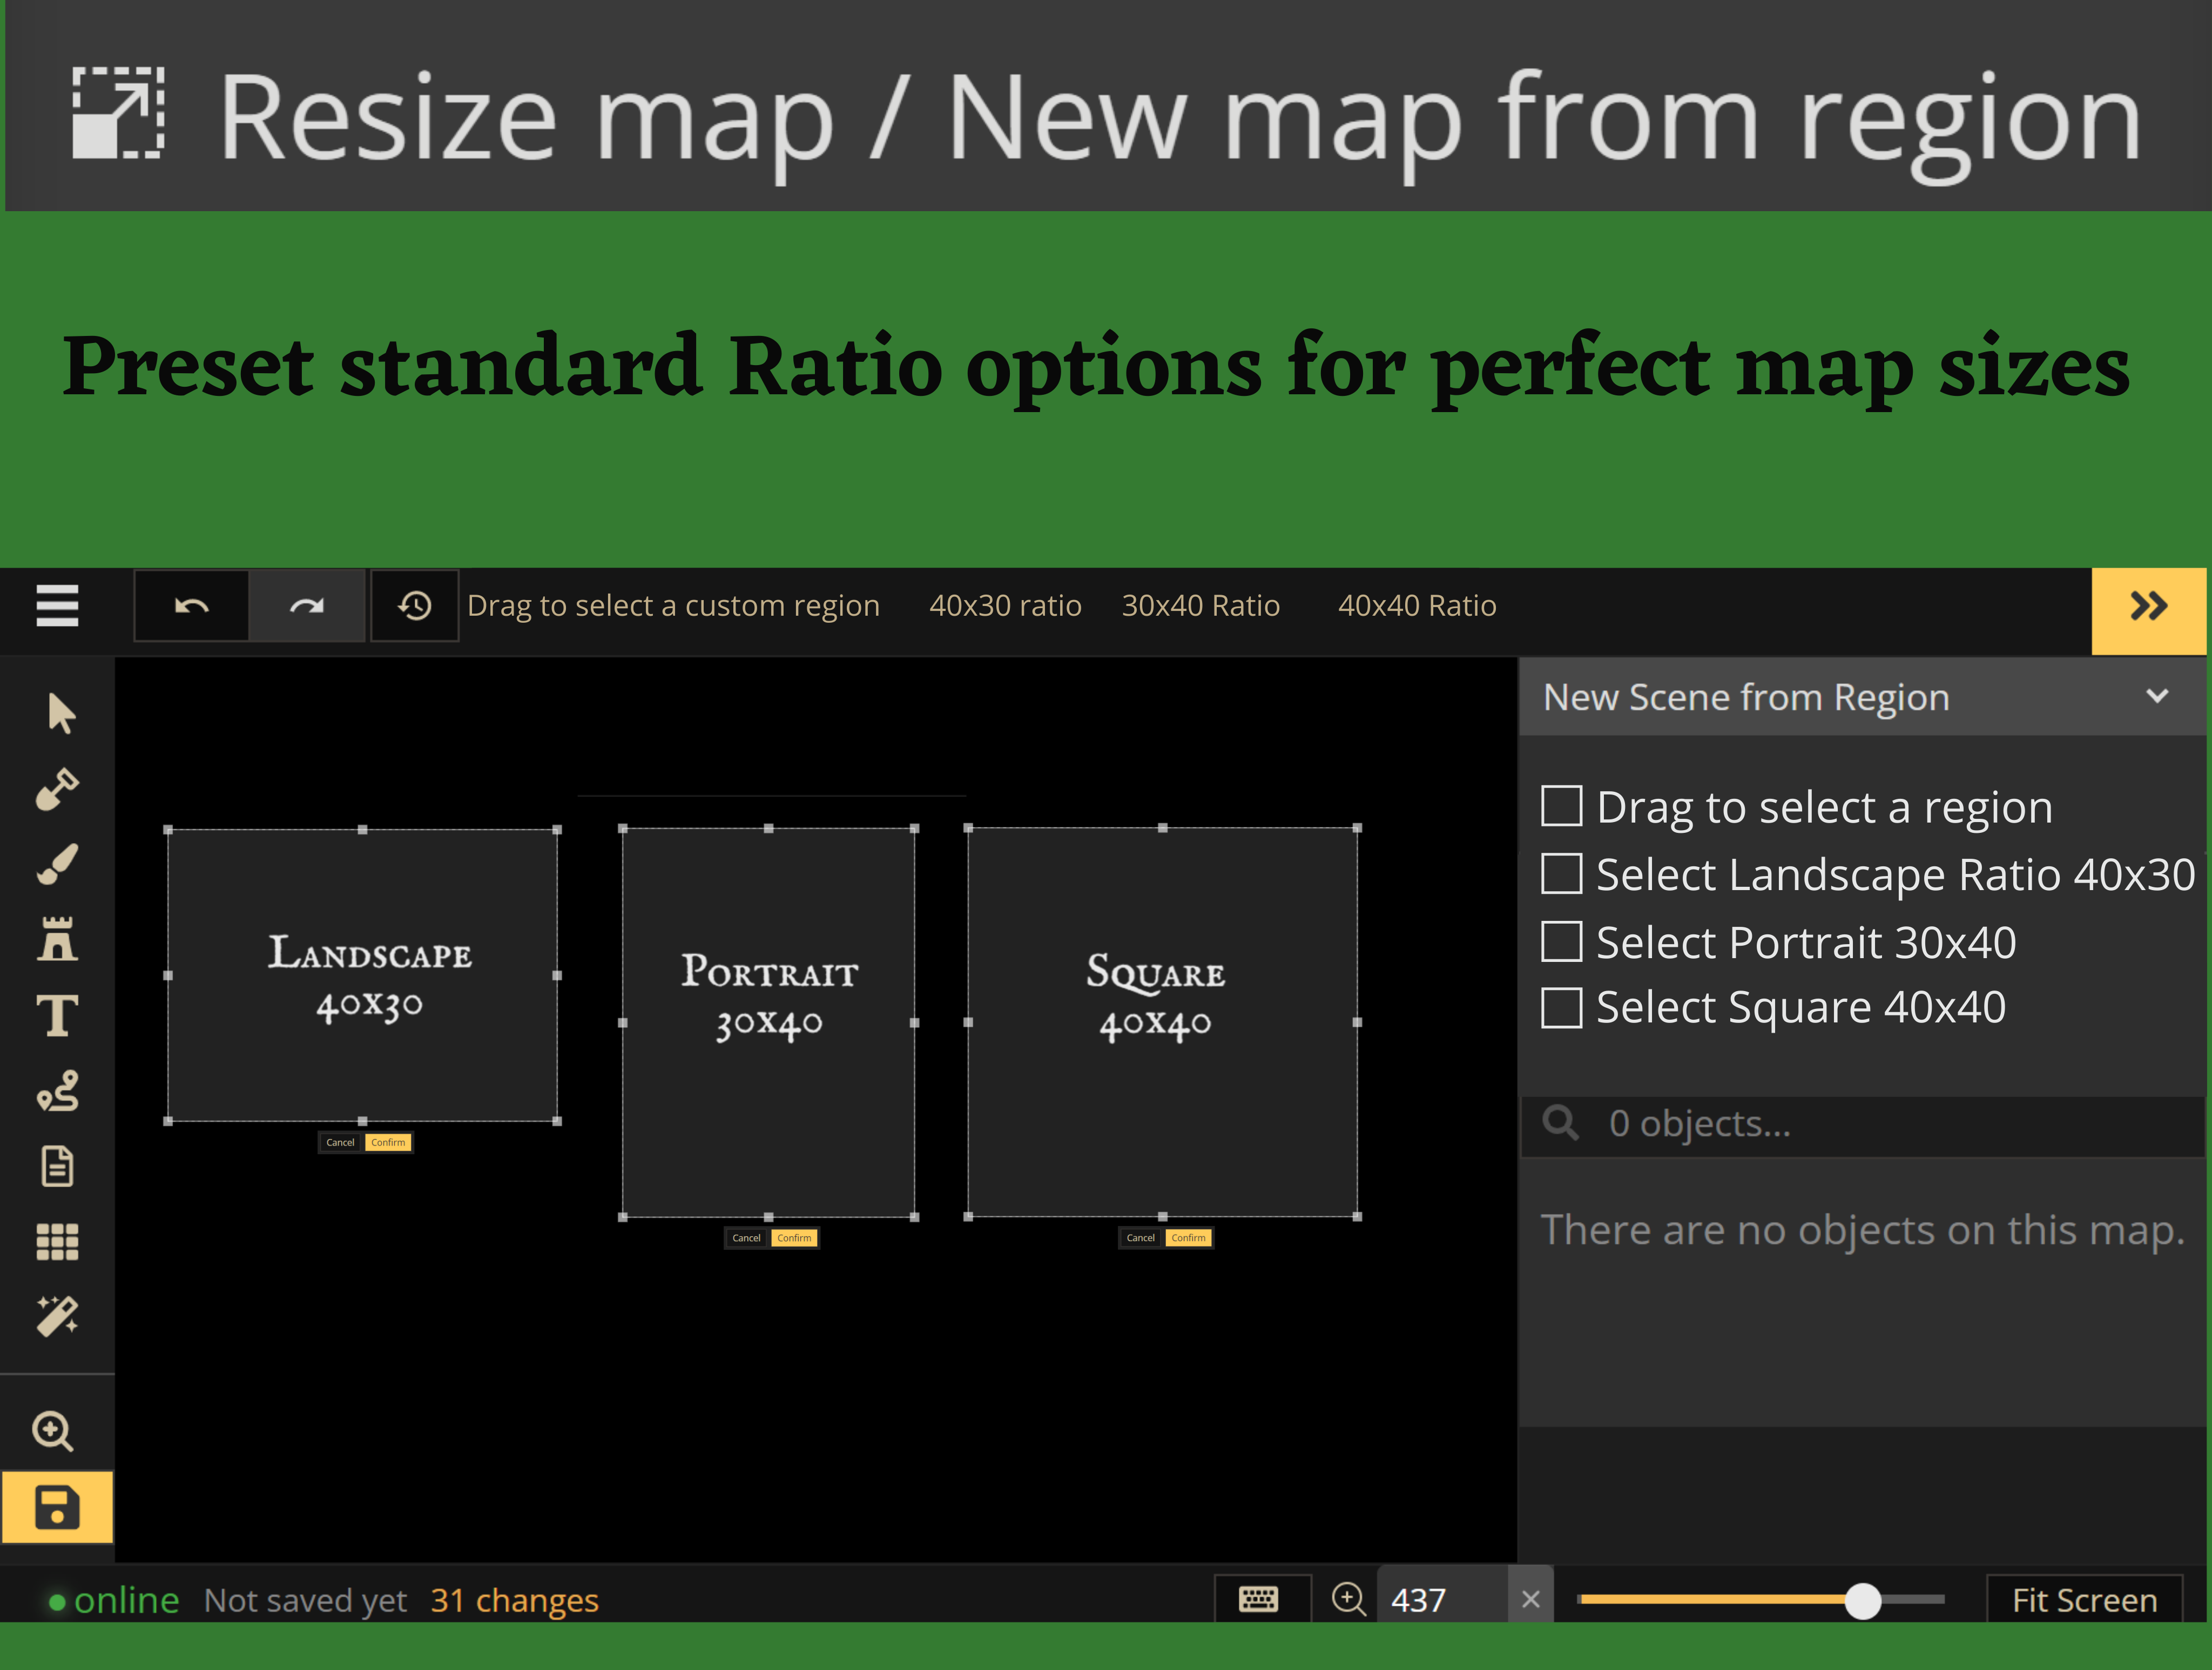Choose 30x40 Ratio in top bar

(1200, 606)
